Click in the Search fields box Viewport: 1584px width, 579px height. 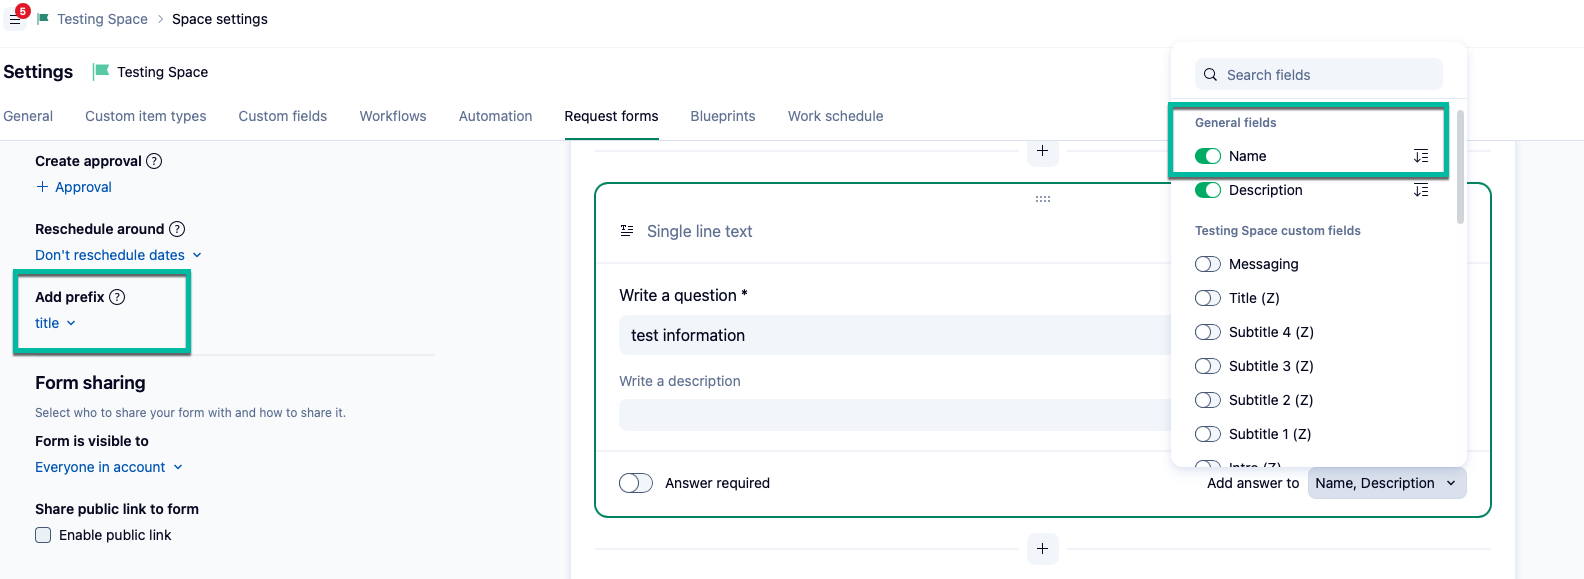click(x=1319, y=75)
